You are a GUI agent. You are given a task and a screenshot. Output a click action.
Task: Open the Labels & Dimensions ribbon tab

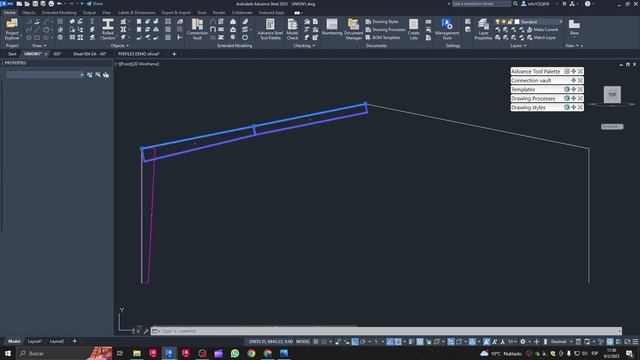click(136, 13)
